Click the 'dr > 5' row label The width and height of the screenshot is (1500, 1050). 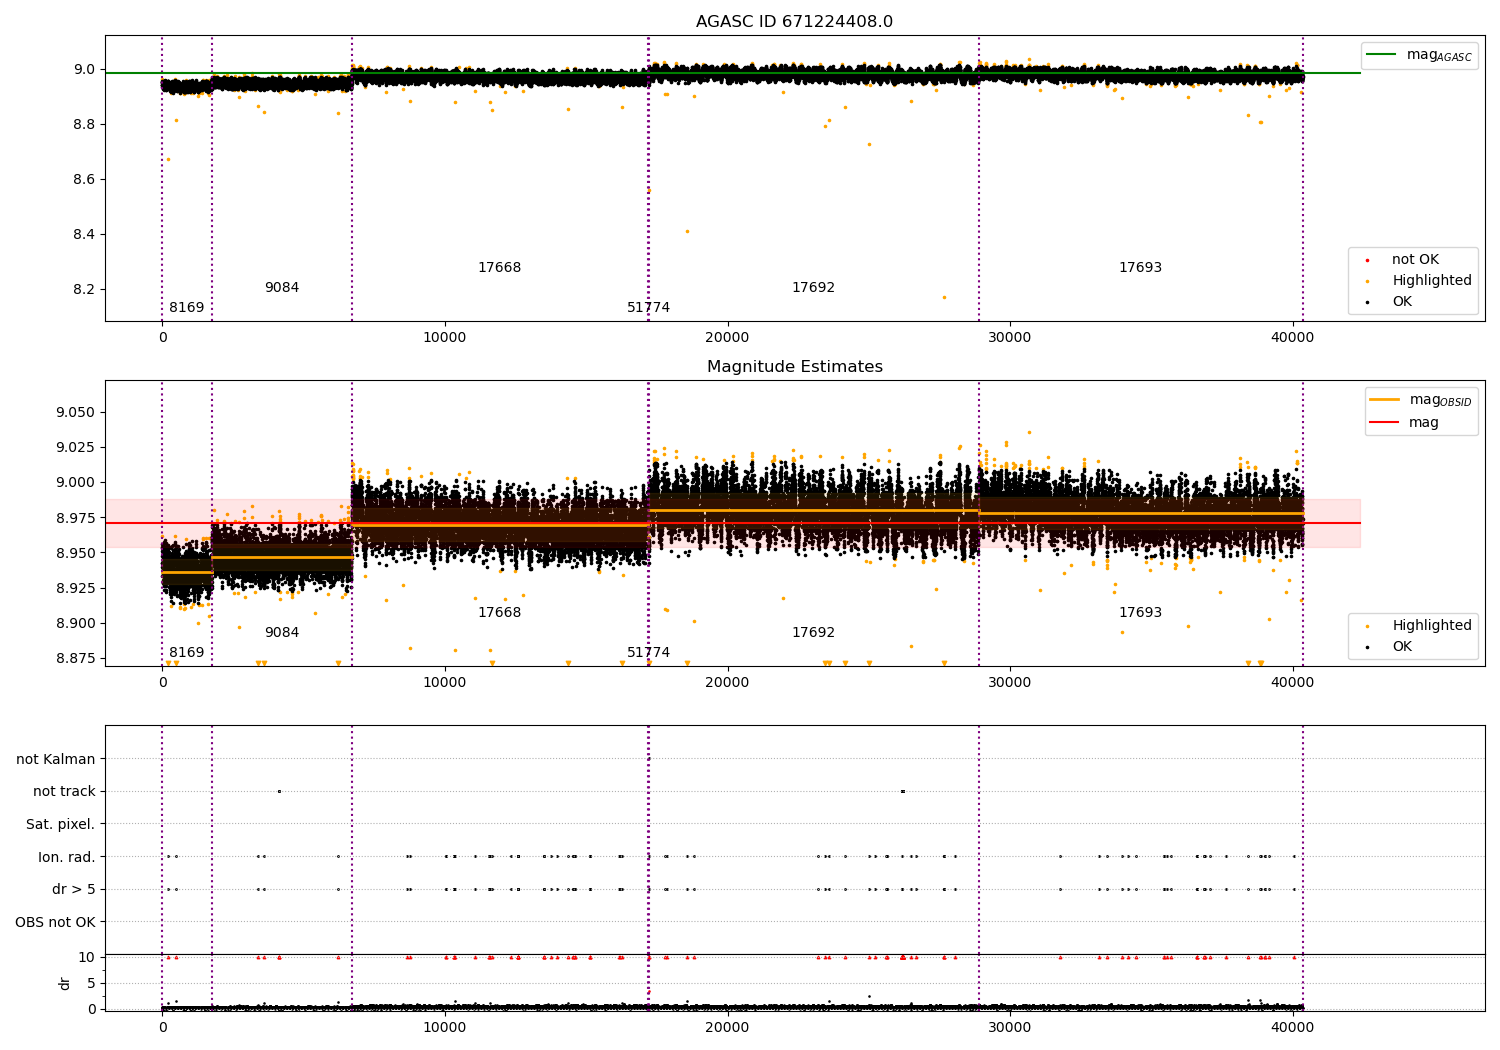(x=74, y=890)
